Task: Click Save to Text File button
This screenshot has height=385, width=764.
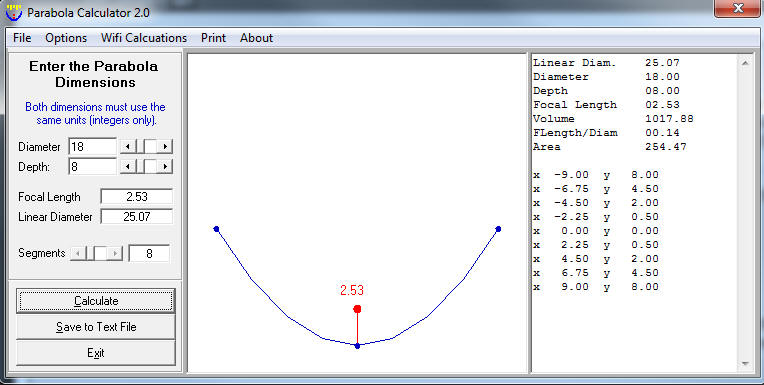Action: pyautogui.click(x=96, y=327)
